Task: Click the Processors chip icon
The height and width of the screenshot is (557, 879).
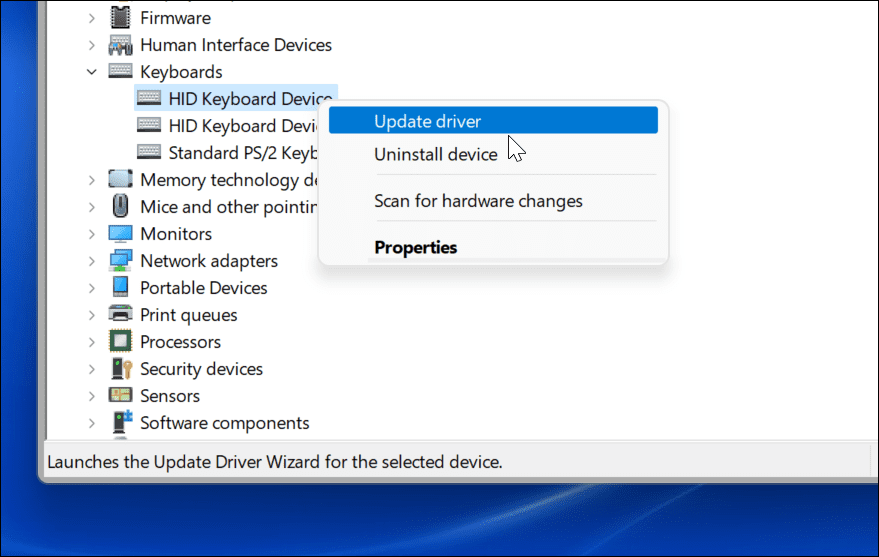Action: 120,342
